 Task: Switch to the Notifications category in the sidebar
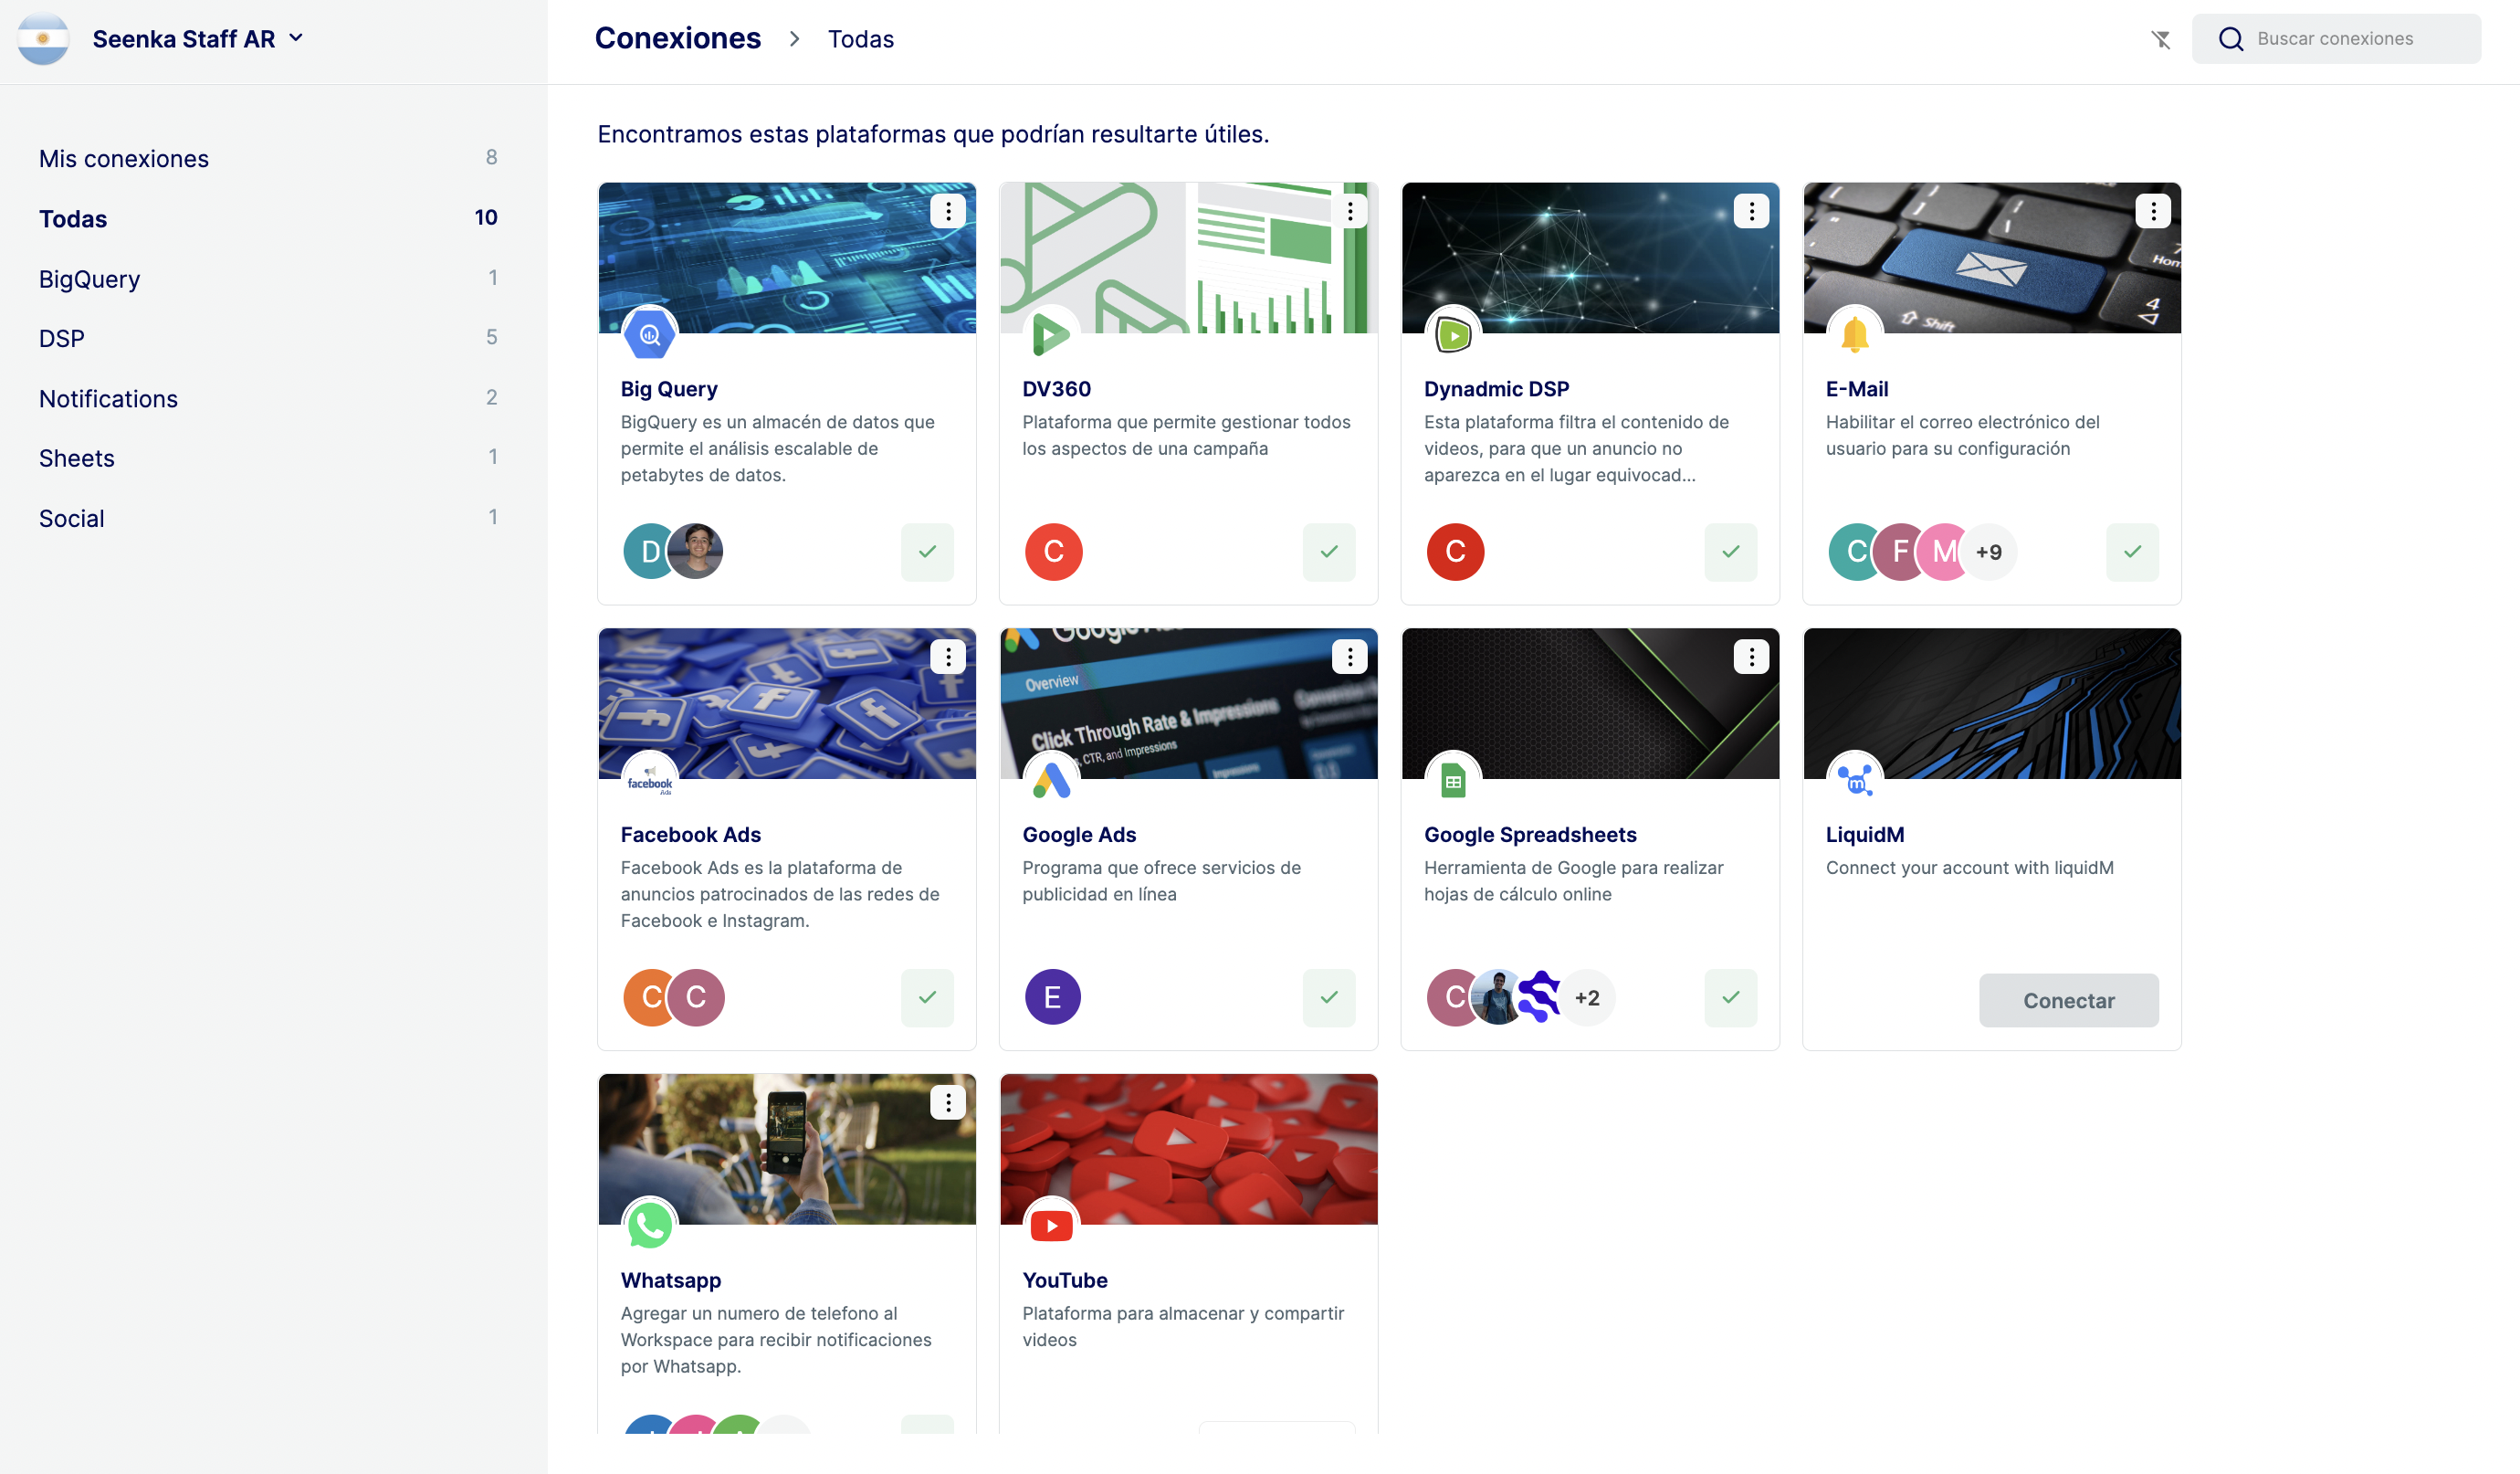pos(108,398)
